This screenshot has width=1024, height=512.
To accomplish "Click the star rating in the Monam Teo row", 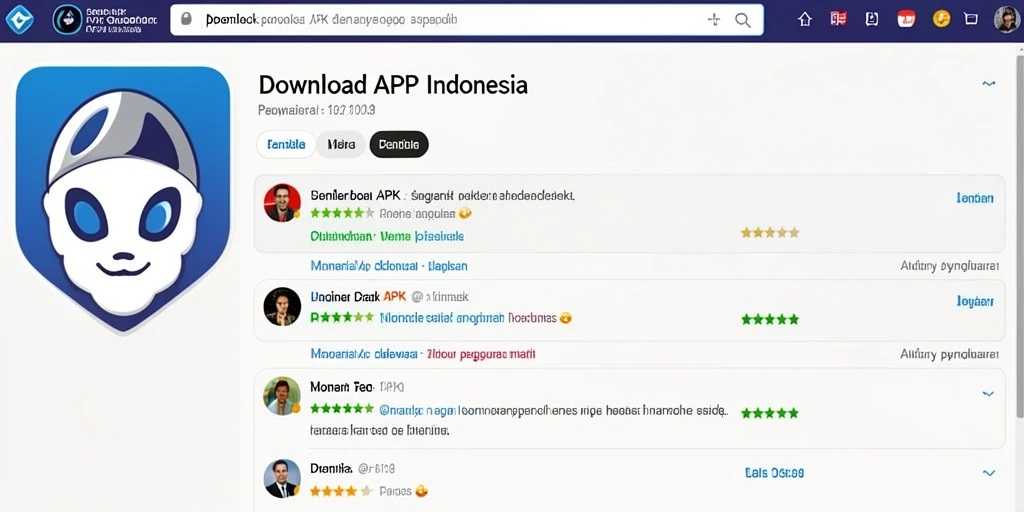I will coord(342,409).
